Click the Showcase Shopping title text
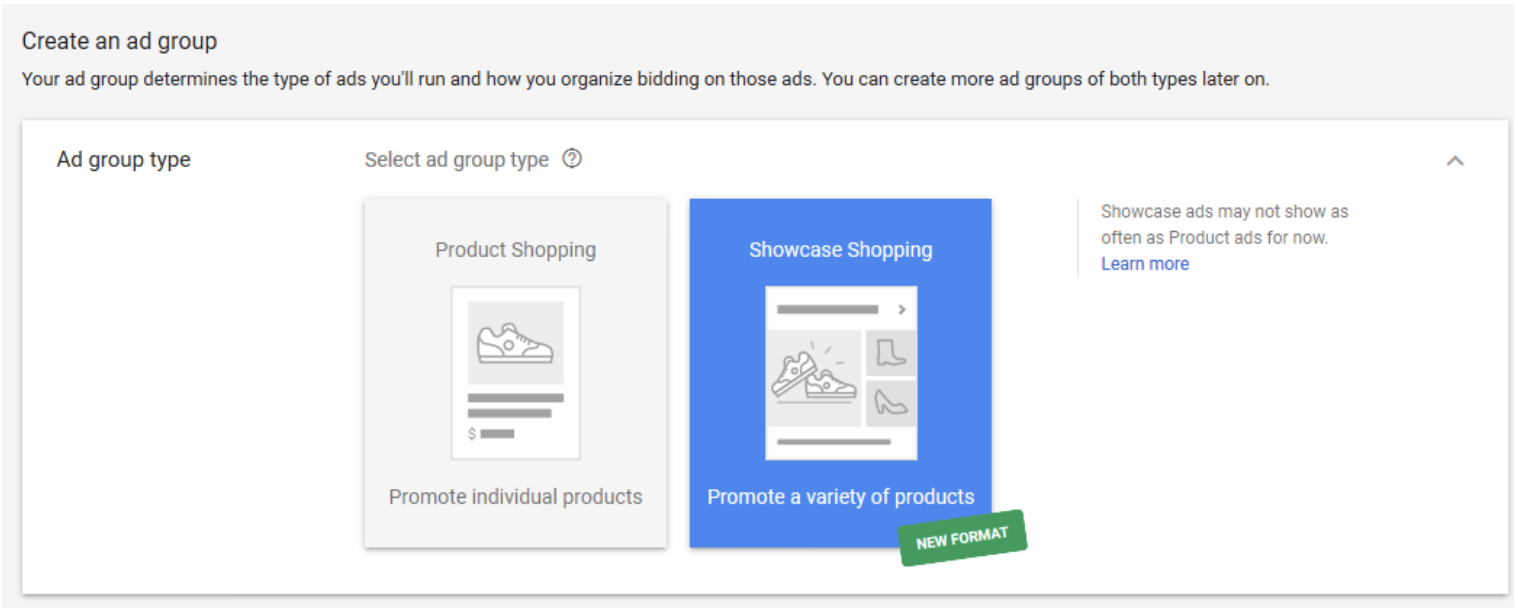The image size is (1518, 608). [840, 250]
